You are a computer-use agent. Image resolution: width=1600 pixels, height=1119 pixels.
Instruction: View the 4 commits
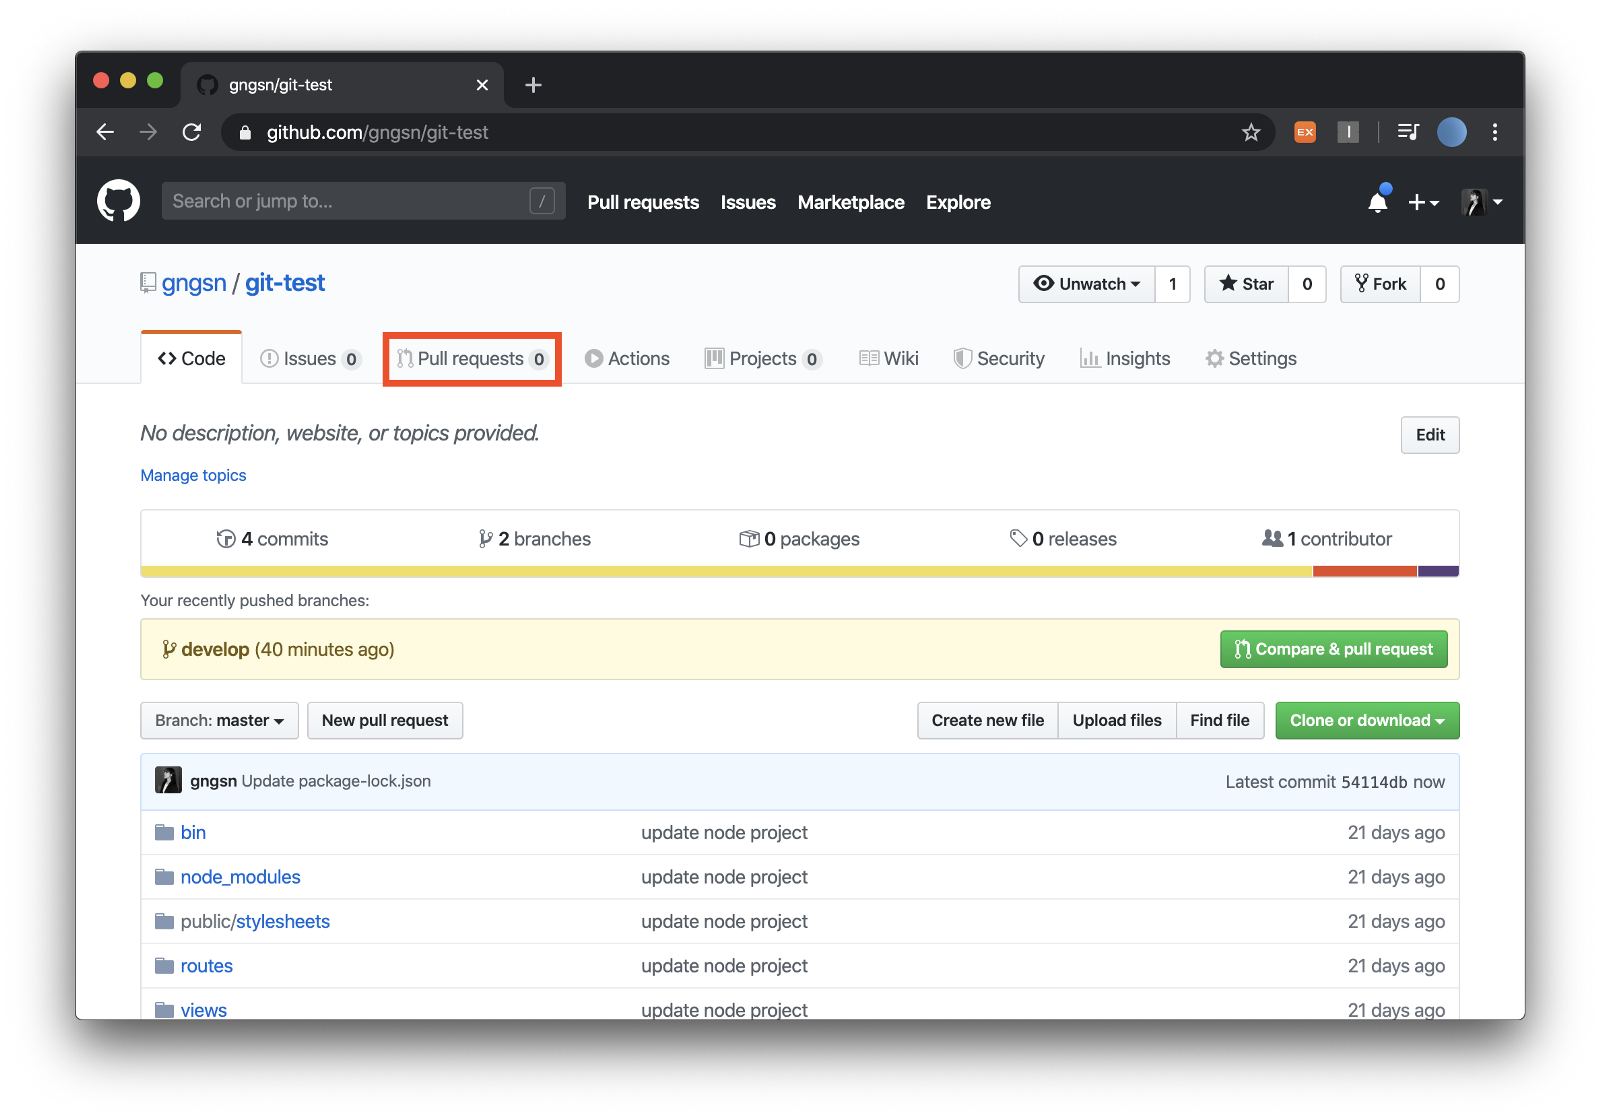[272, 539]
